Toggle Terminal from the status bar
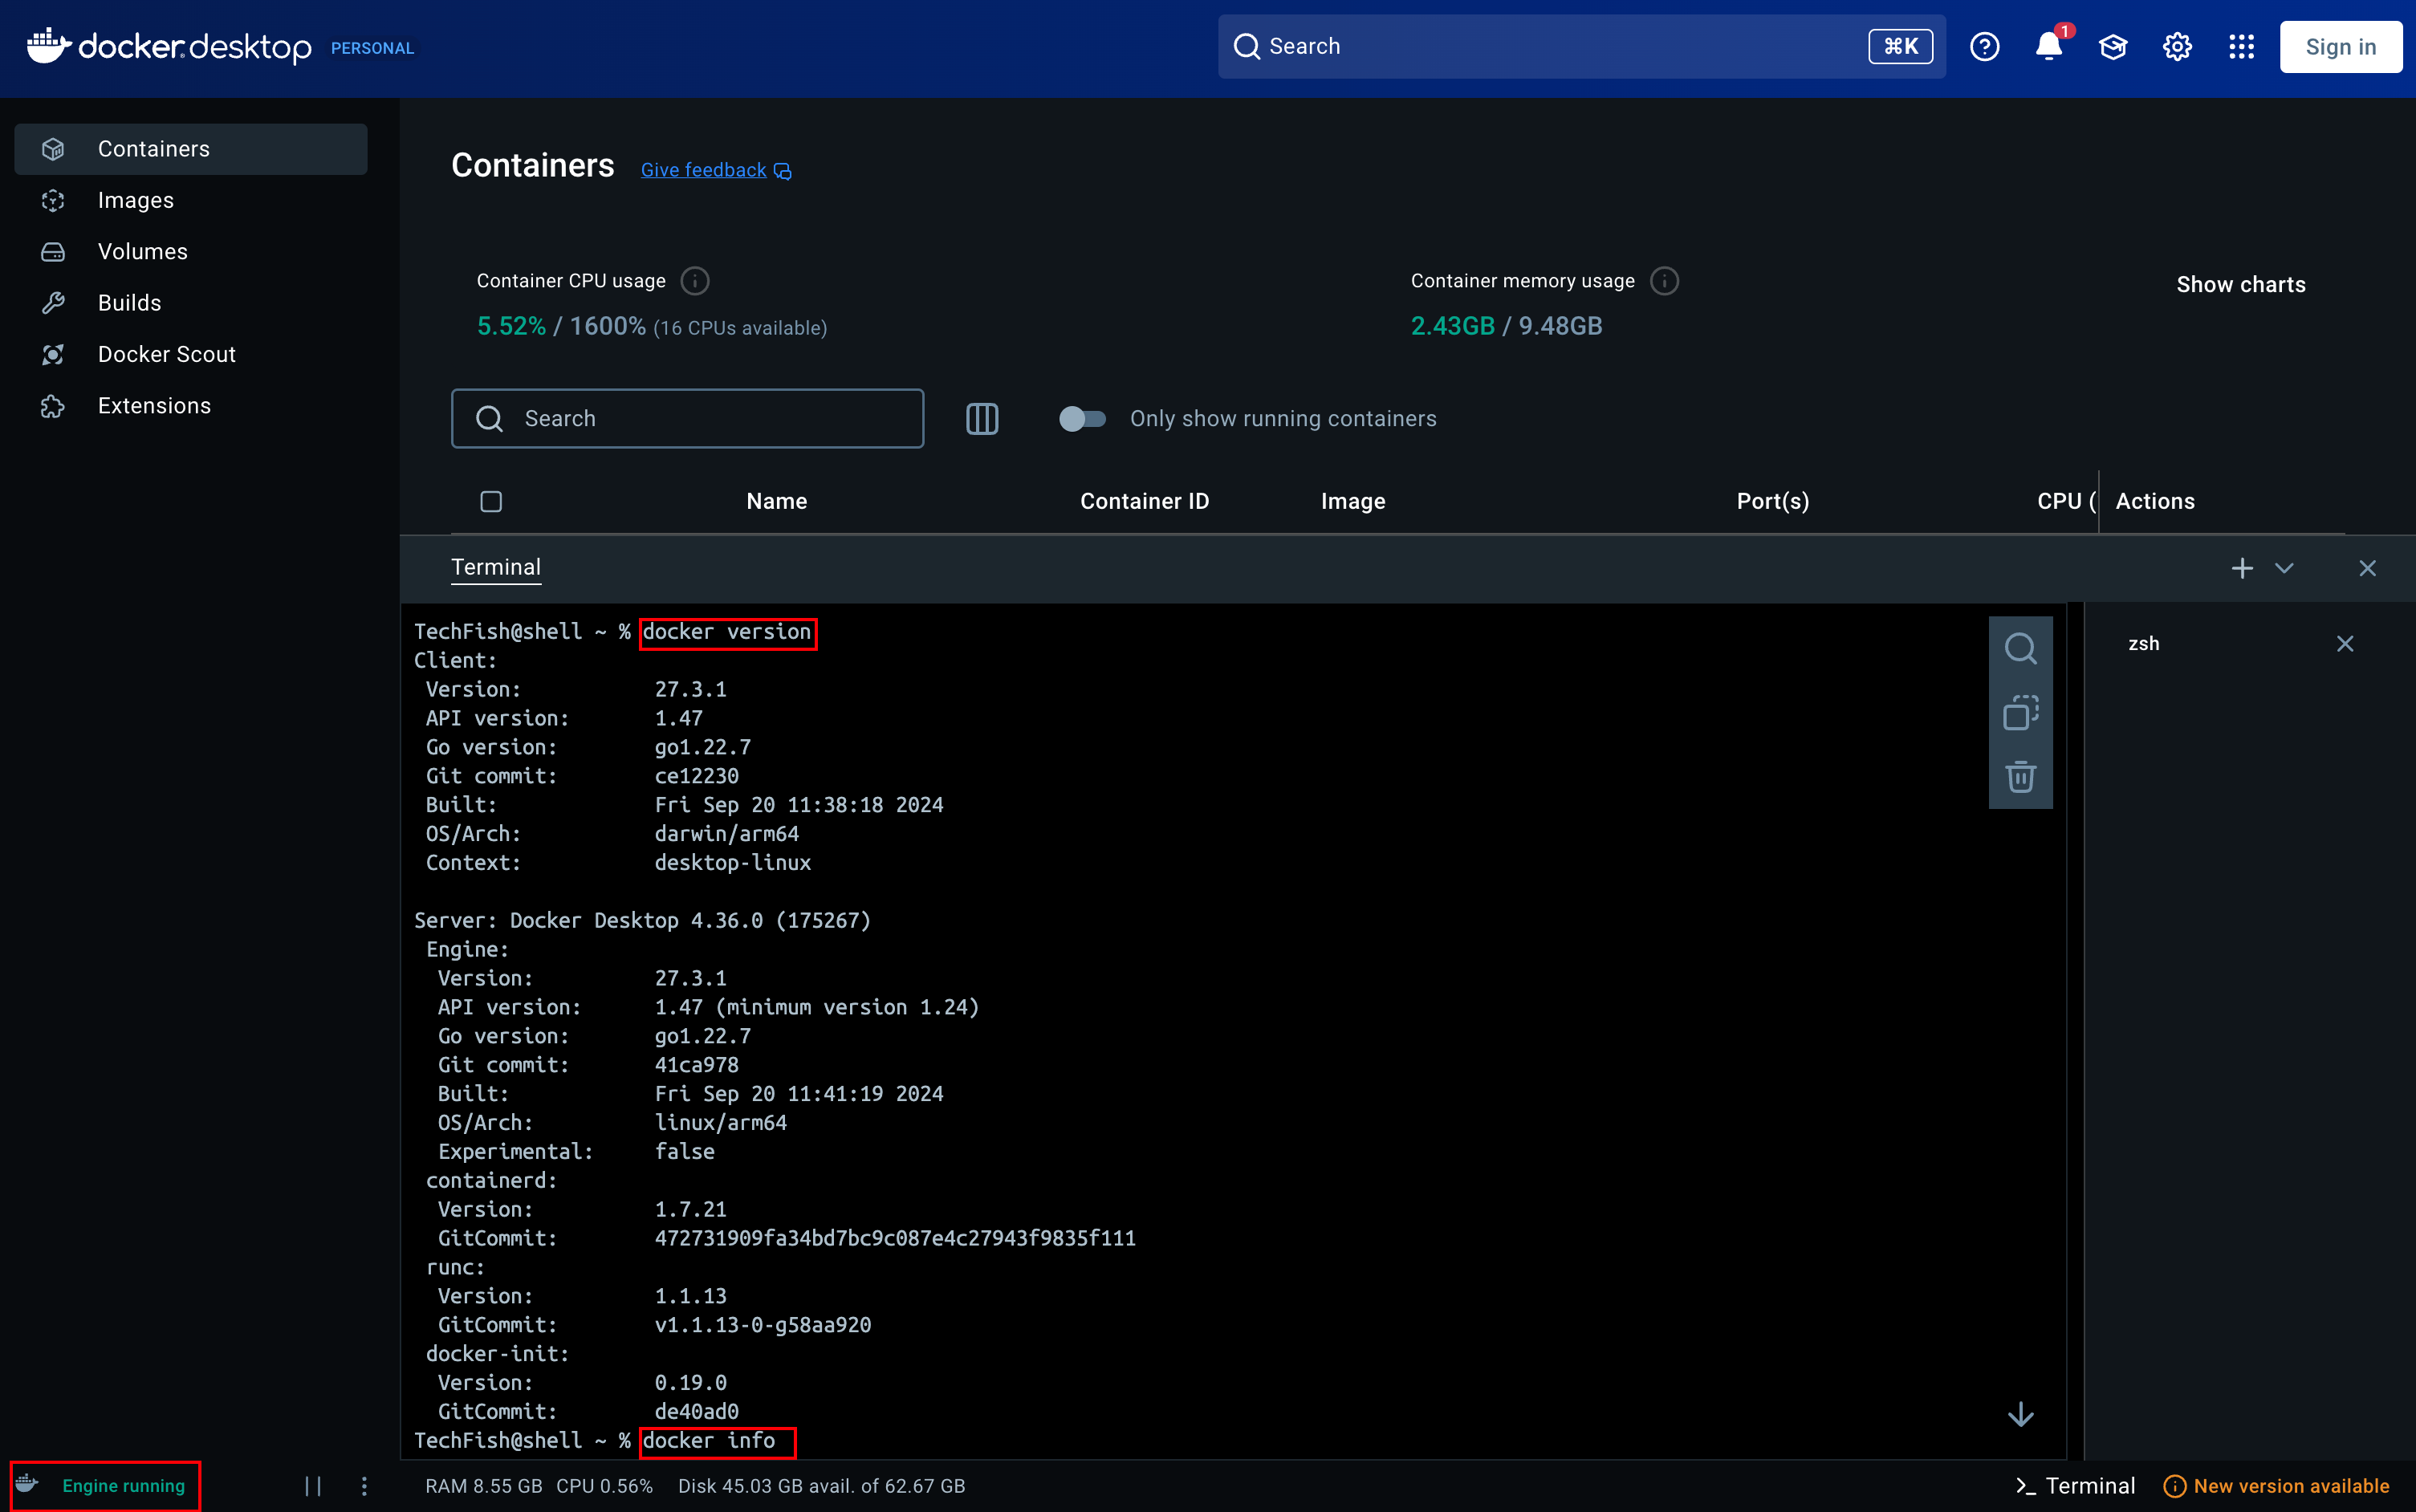Viewport: 2416px width, 1512px height. [2075, 1486]
